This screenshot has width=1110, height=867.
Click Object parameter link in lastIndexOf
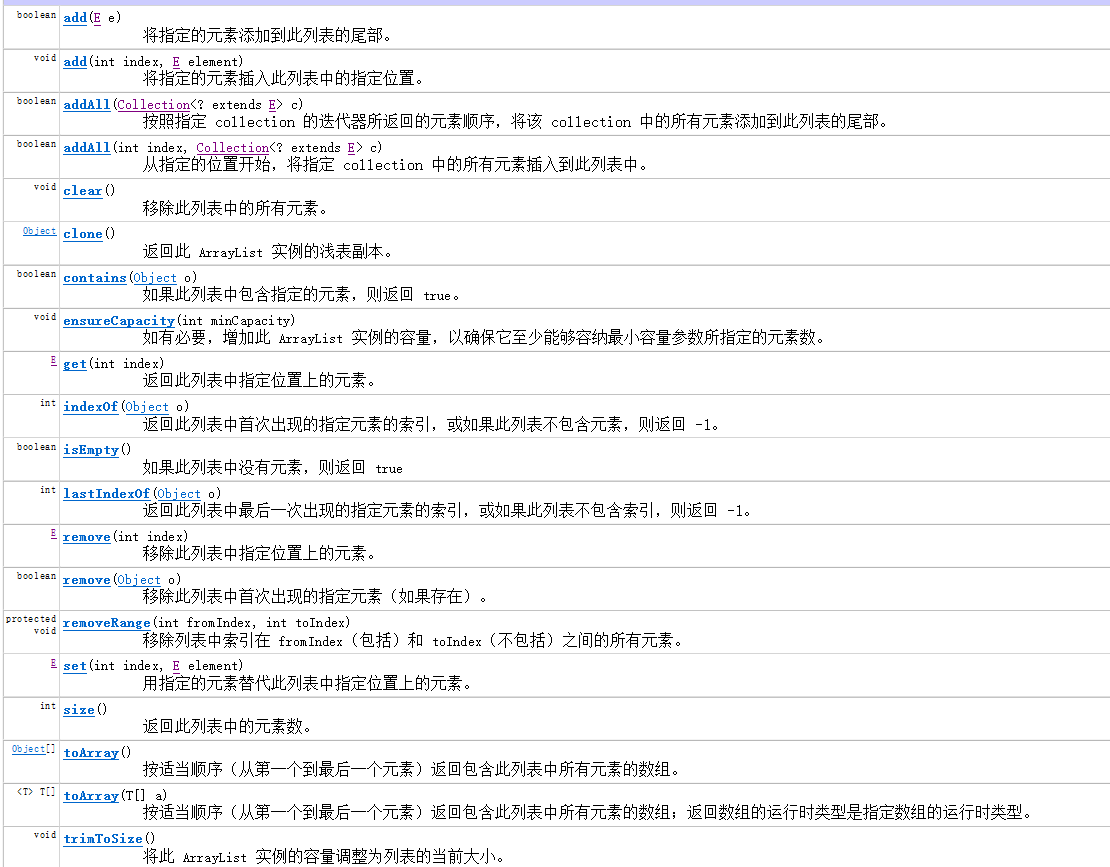pyautogui.click(x=178, y=494)
